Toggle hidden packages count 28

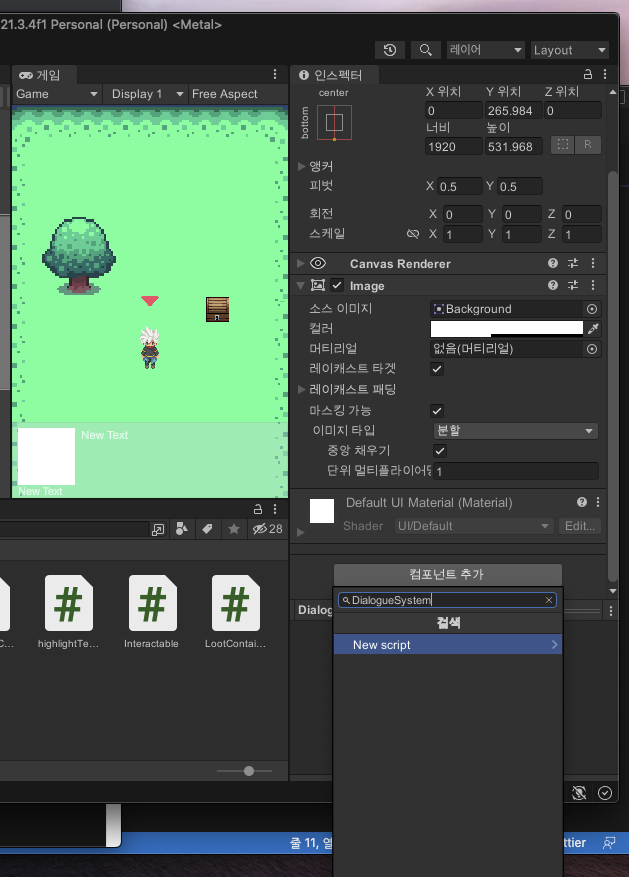pos(267,529)
